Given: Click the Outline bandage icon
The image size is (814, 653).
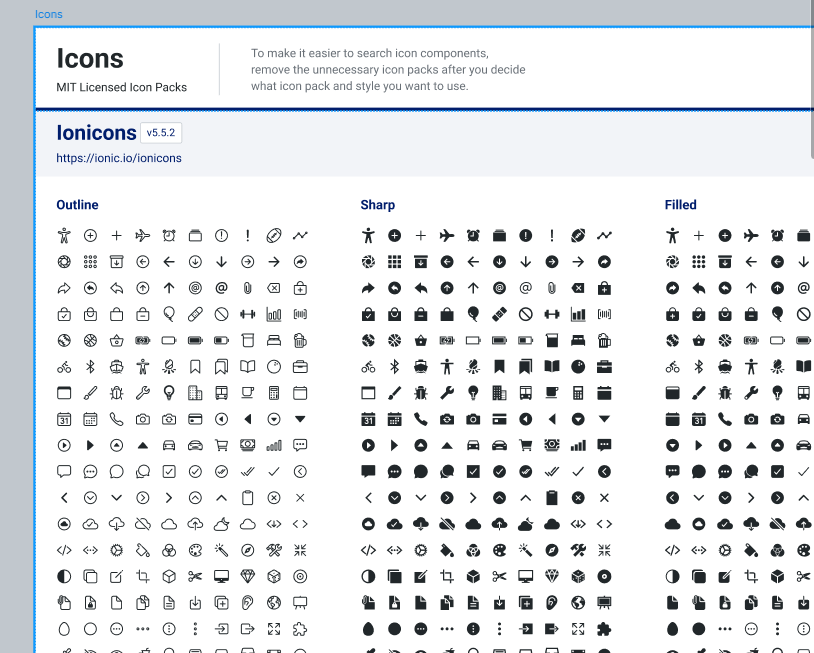Looking at the screenshot, I should tap(195, 315).
